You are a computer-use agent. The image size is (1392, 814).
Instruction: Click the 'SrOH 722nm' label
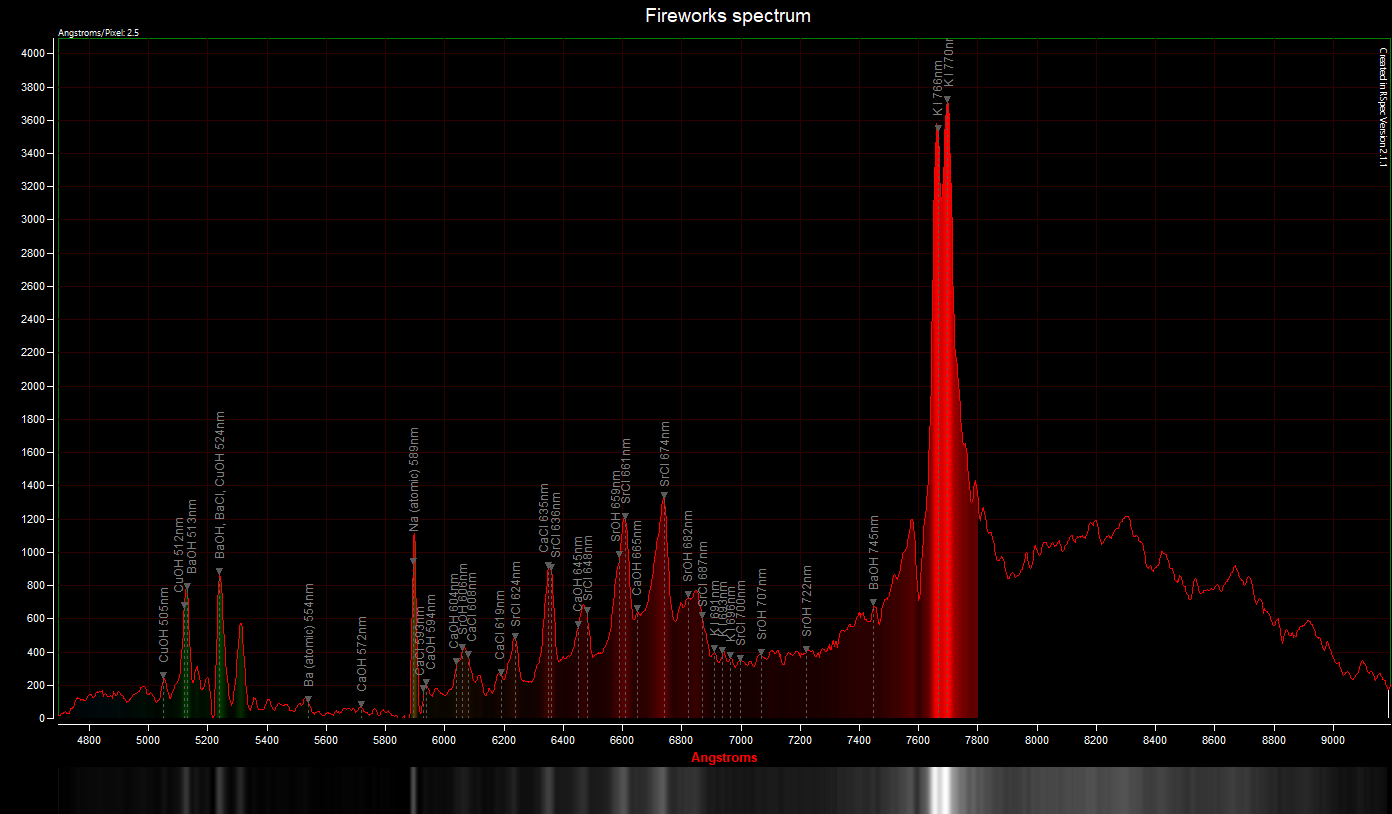pos(807,601)
